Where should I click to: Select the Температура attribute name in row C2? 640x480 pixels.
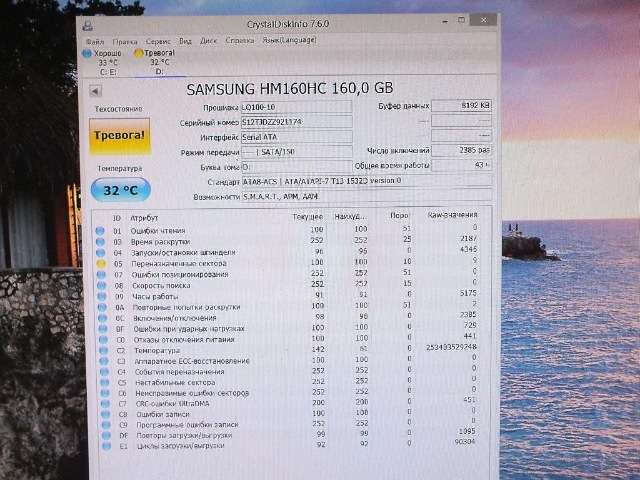pyautogui.click(x=157, y=351)
